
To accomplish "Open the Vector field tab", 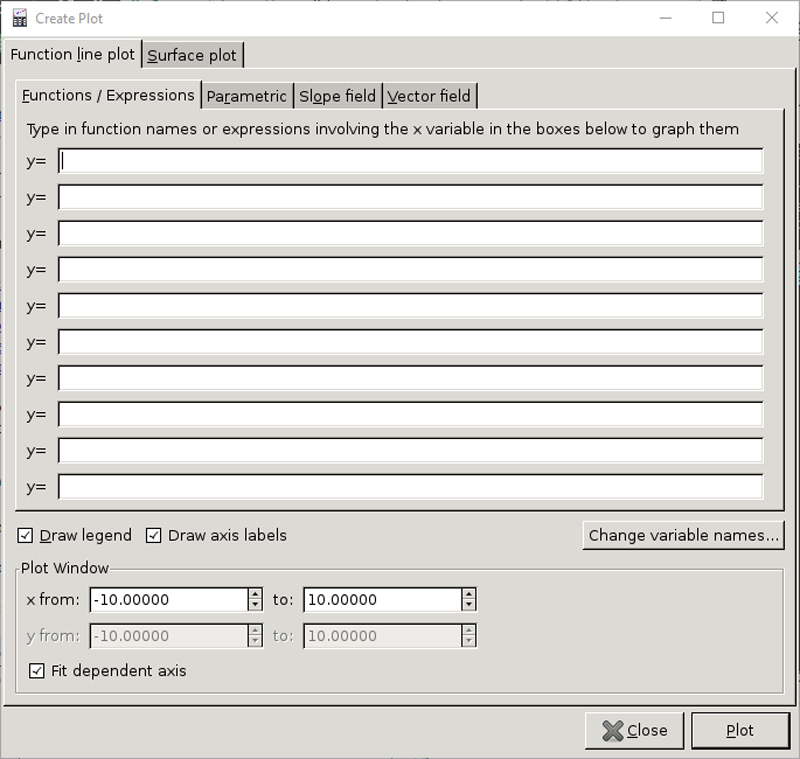I will click(429, 95).
